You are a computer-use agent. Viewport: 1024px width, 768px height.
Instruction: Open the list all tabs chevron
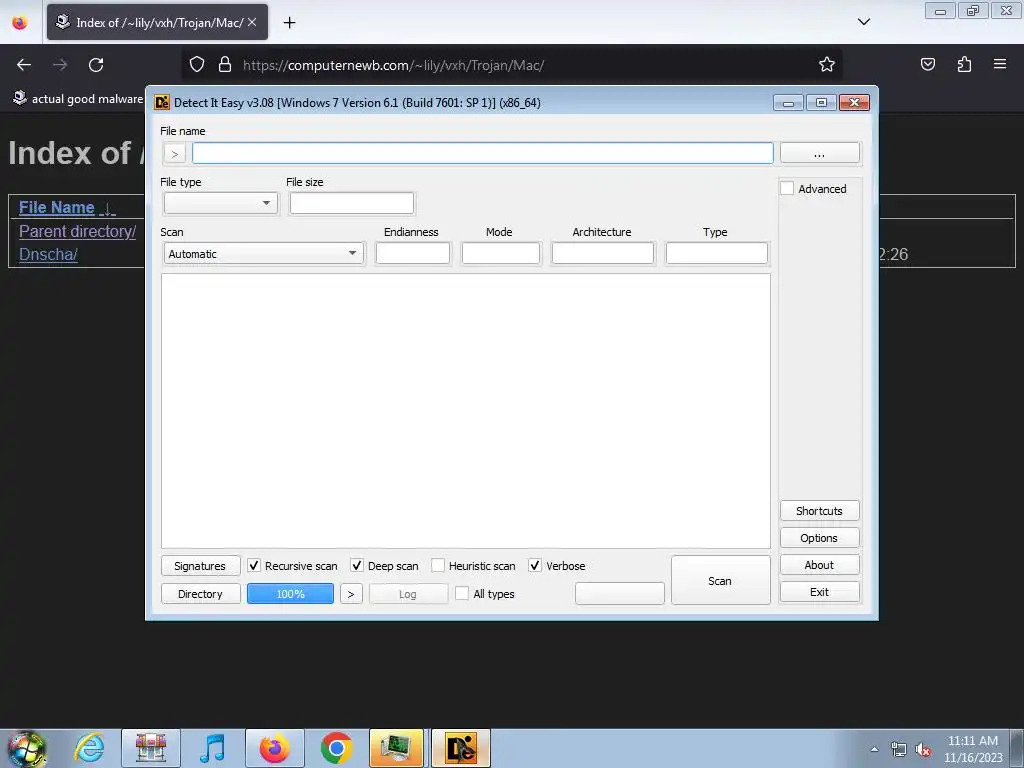coord(863,22)
